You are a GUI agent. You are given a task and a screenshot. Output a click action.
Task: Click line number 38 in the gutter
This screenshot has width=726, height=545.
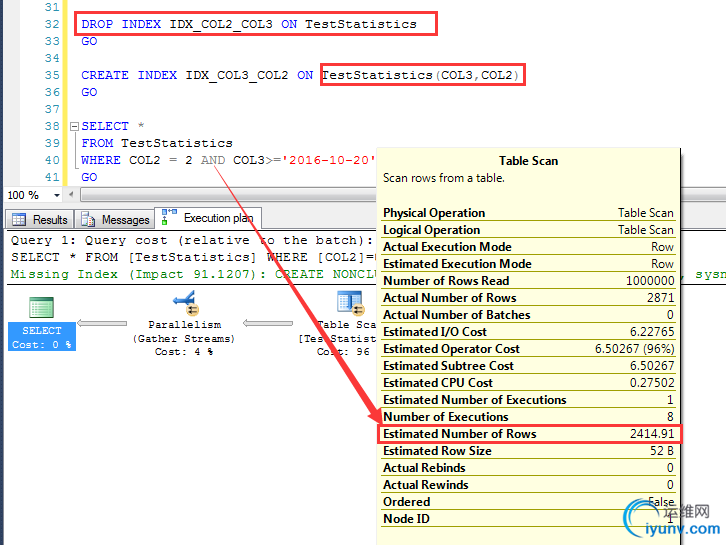[x=52, y=126]
